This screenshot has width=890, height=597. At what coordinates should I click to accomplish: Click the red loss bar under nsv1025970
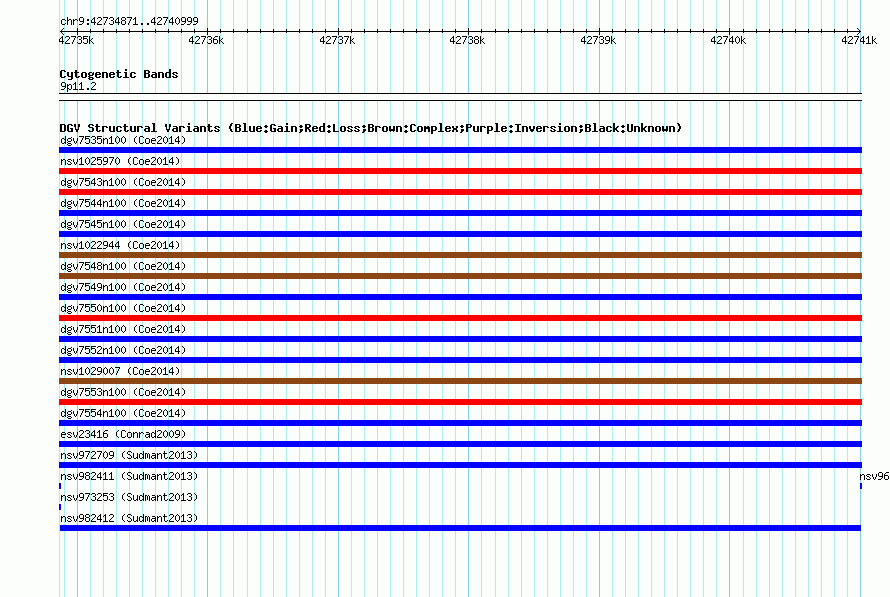[460, 171]
